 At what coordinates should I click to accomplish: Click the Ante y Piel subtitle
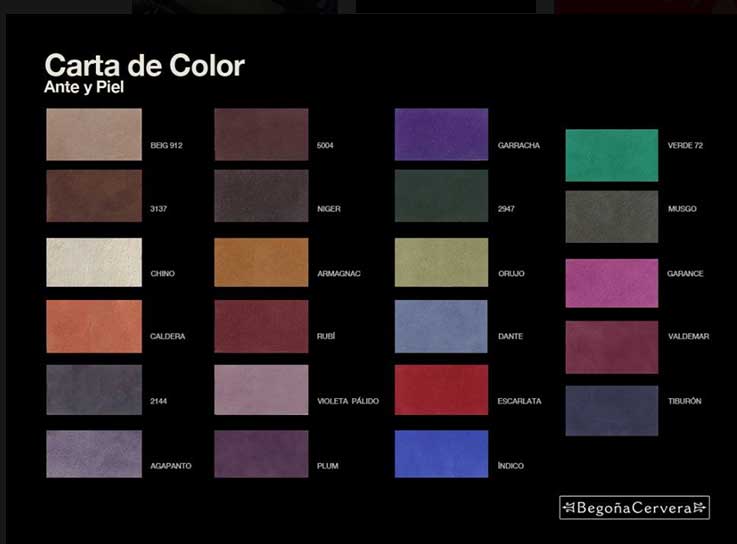pos(84,87)
